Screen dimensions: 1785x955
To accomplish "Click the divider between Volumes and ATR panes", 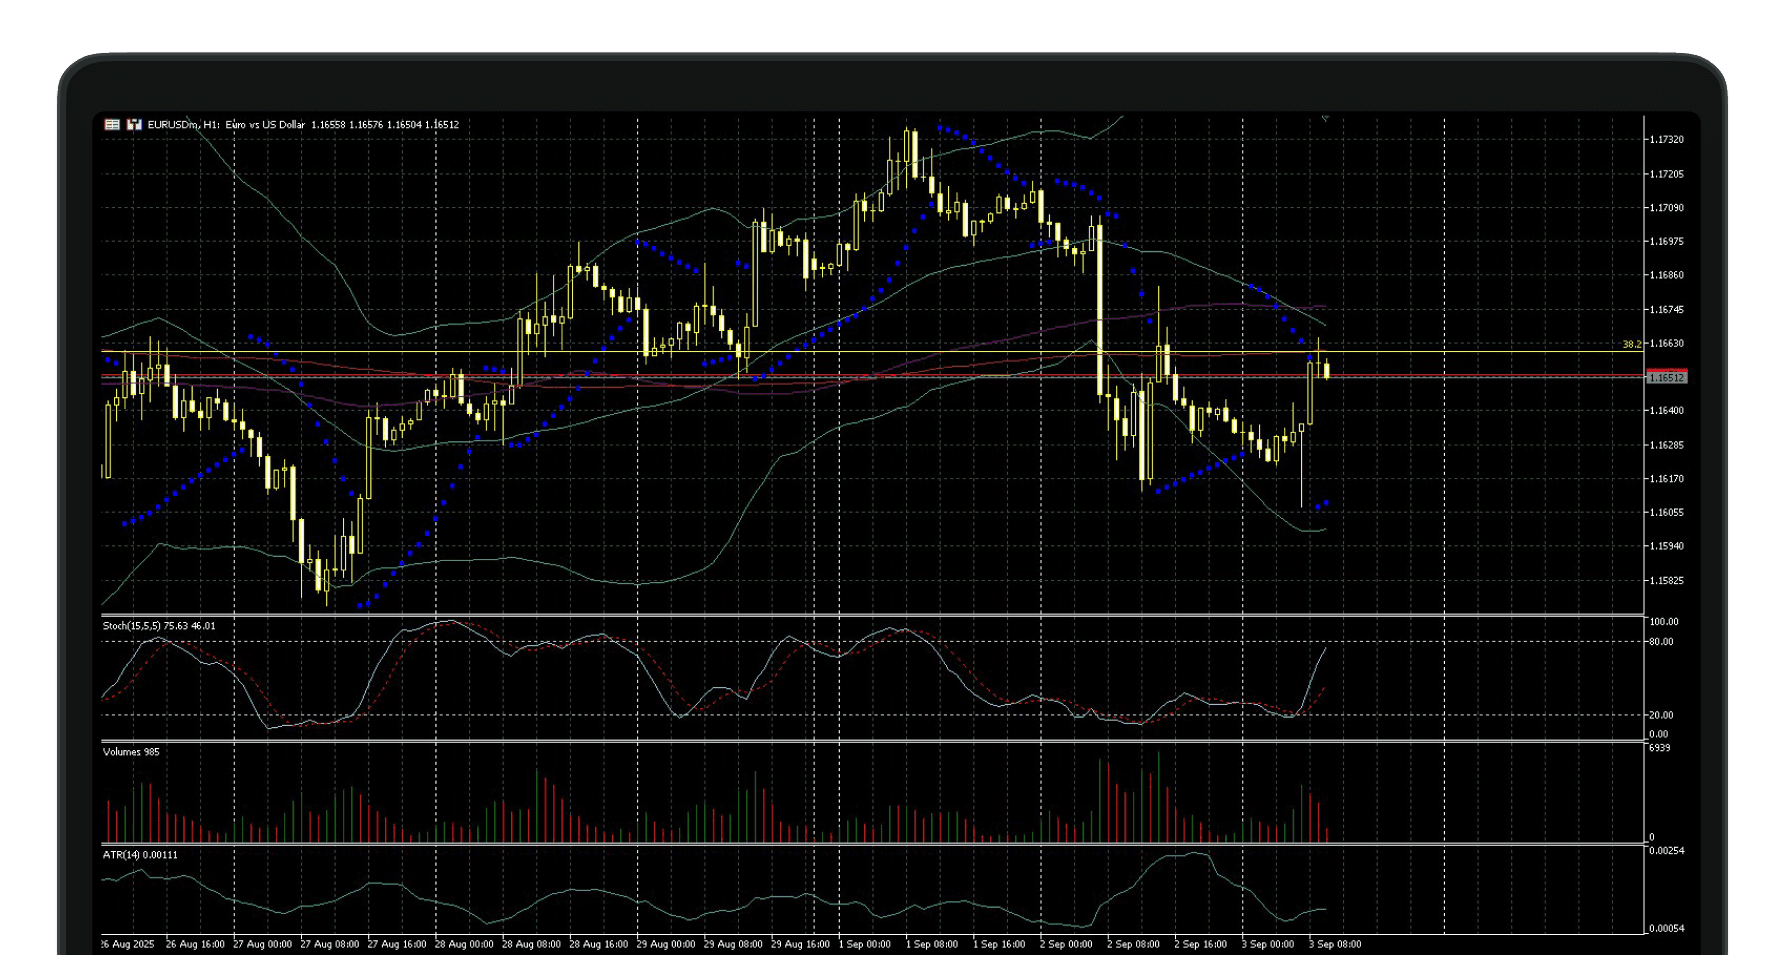I will pyautogui.click(x=870, y=844).
